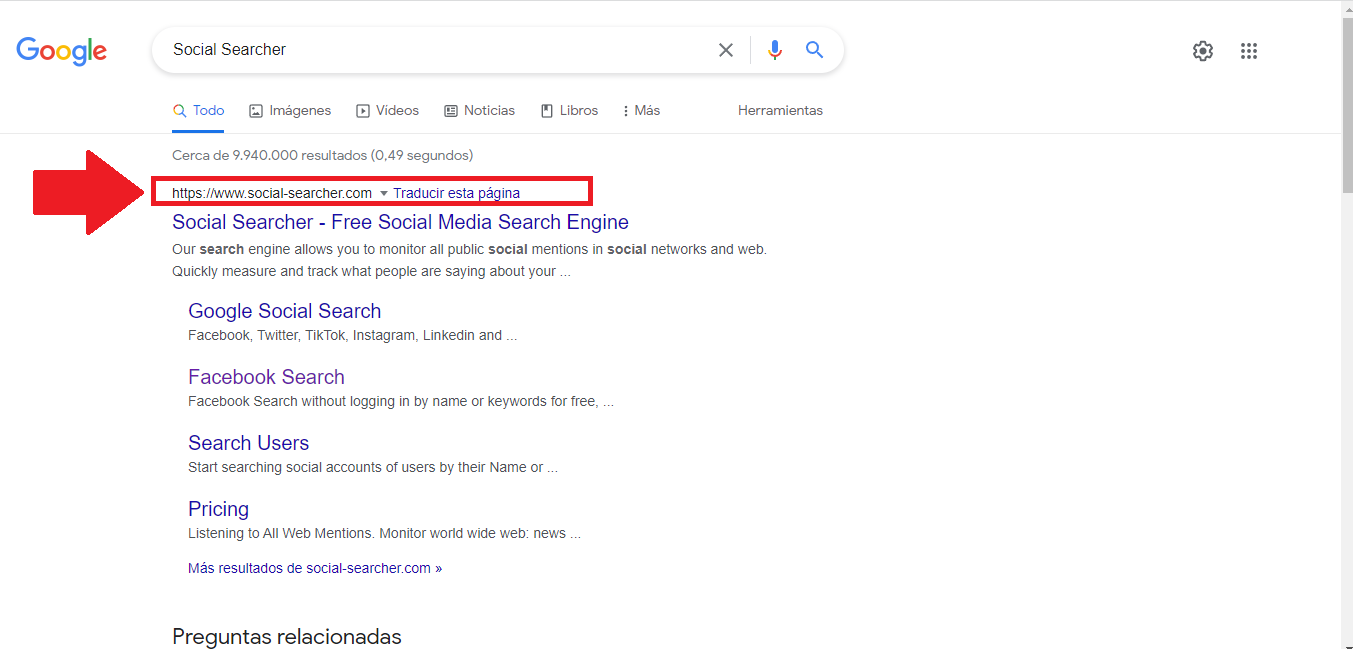
Task: Clear the search box with the X icon
Action: [726, 50]
